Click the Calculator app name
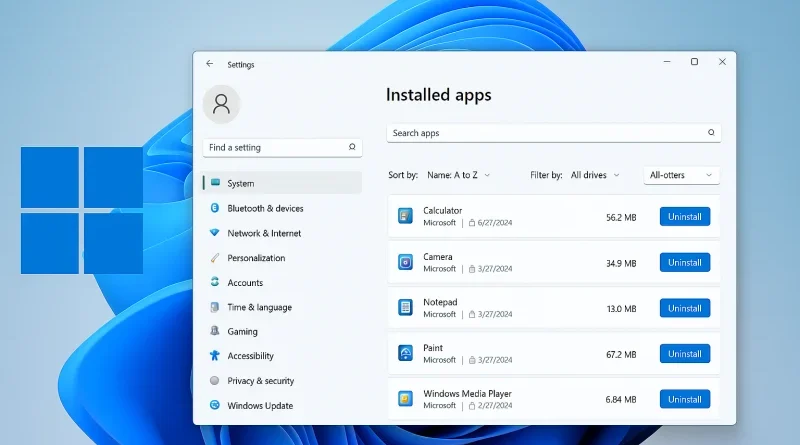 (442, 210)
